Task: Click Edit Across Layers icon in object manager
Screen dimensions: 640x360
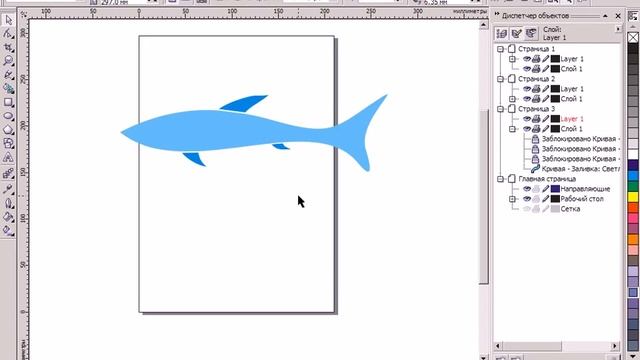Action: 516,33
